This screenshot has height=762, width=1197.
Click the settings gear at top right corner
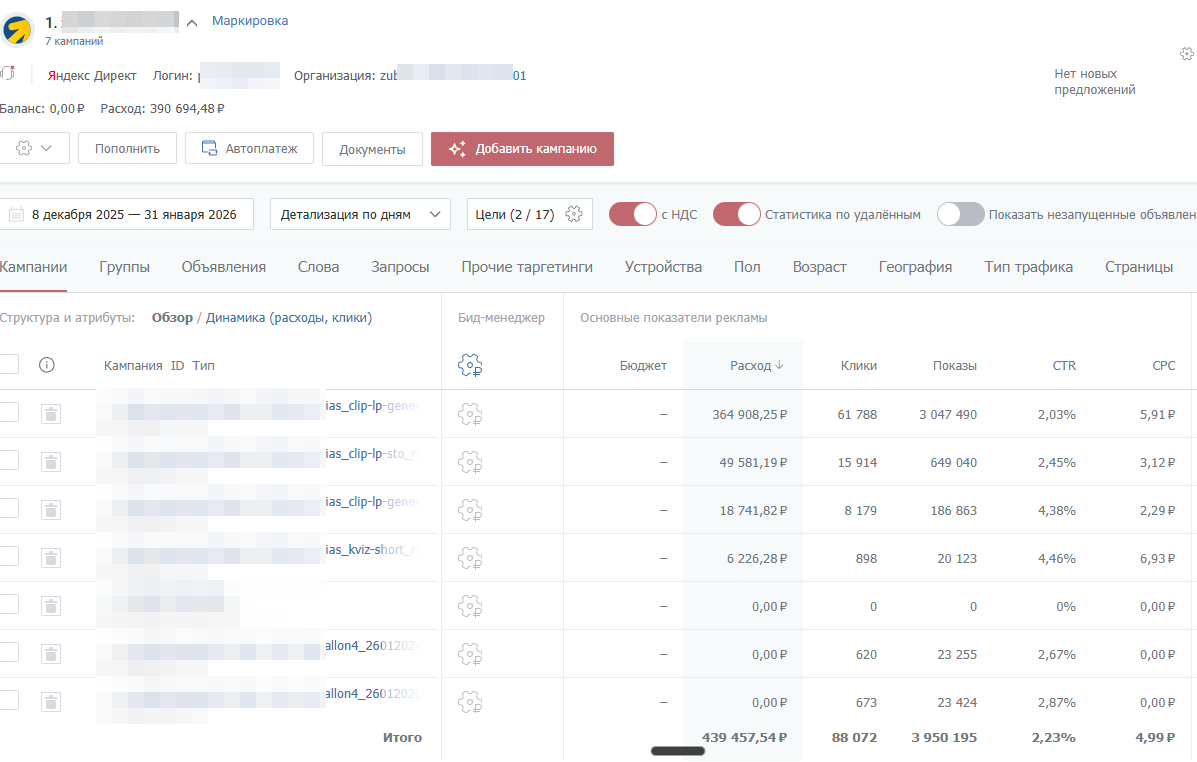[x=1187, y=54]
